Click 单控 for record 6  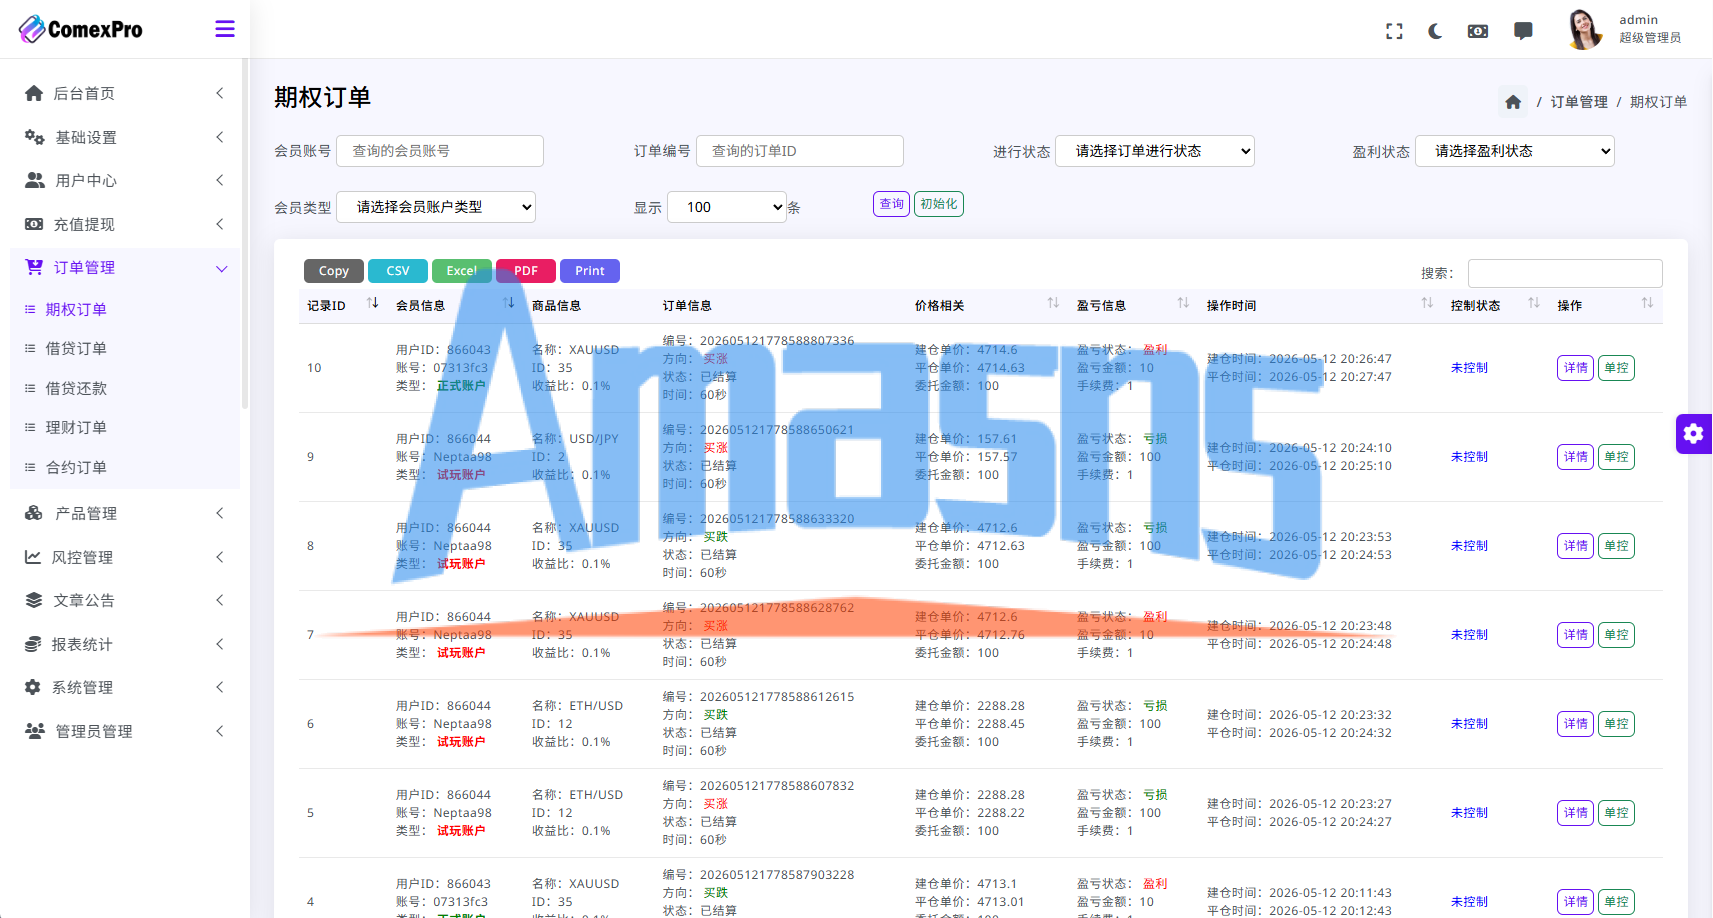pos(1617,724)
